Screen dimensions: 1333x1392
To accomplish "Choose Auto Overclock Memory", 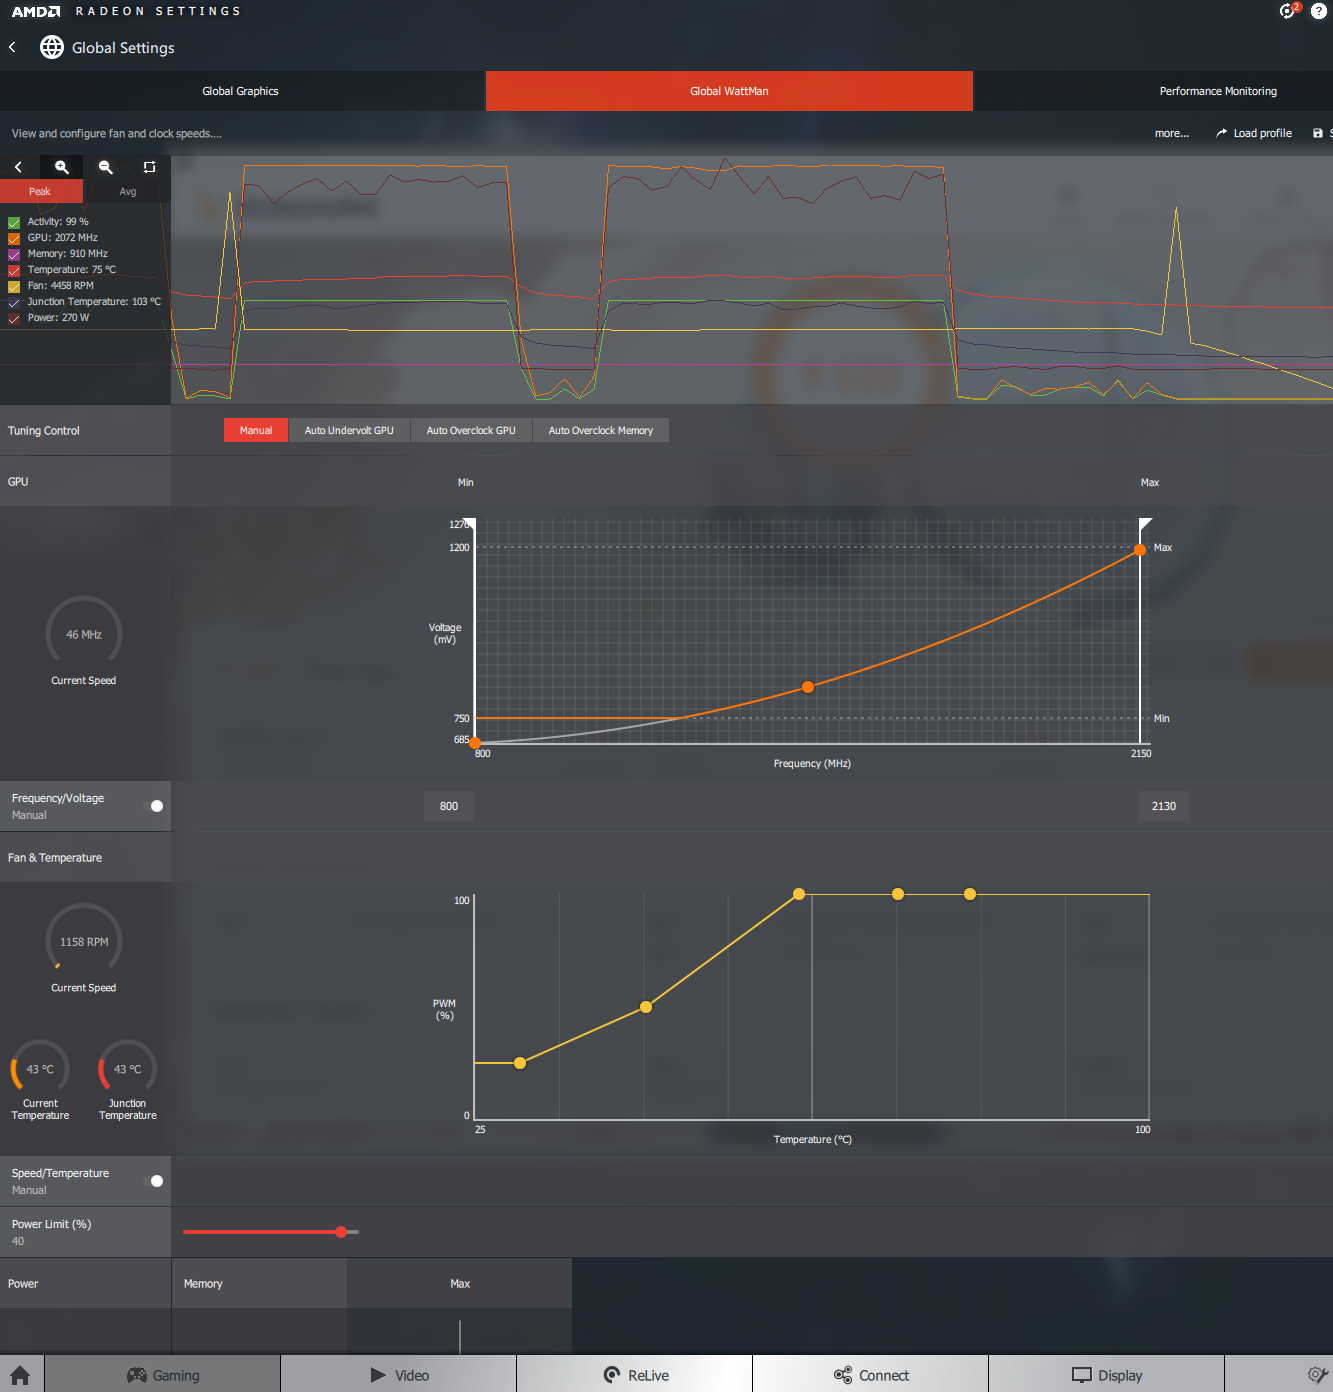I will point(601,430).
